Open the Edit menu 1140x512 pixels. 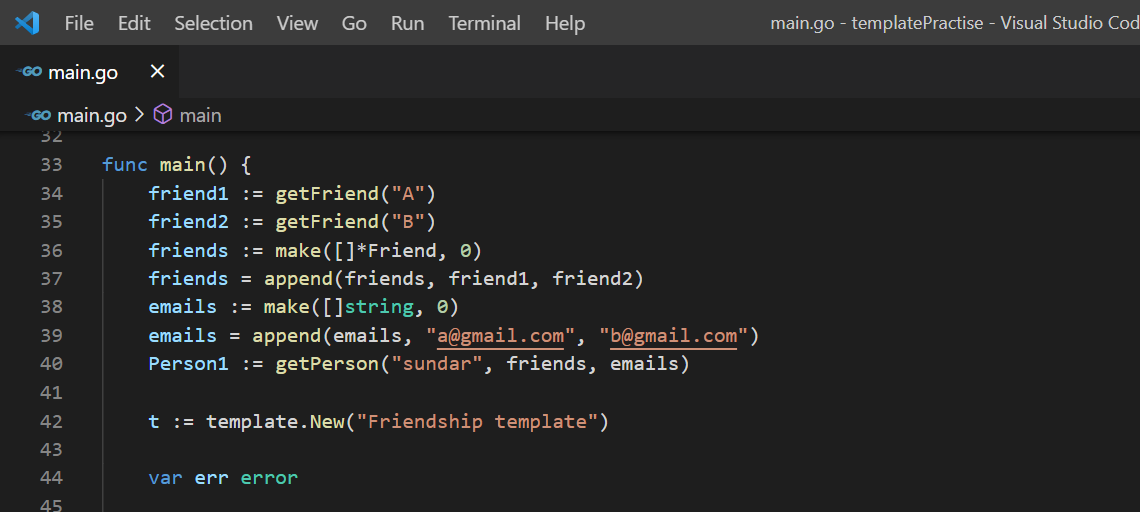[135, 23]
